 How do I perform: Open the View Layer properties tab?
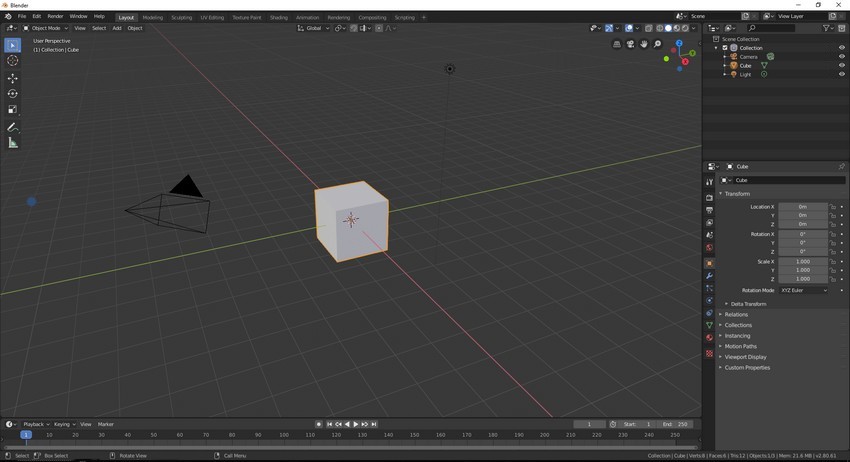click(709, 222)
